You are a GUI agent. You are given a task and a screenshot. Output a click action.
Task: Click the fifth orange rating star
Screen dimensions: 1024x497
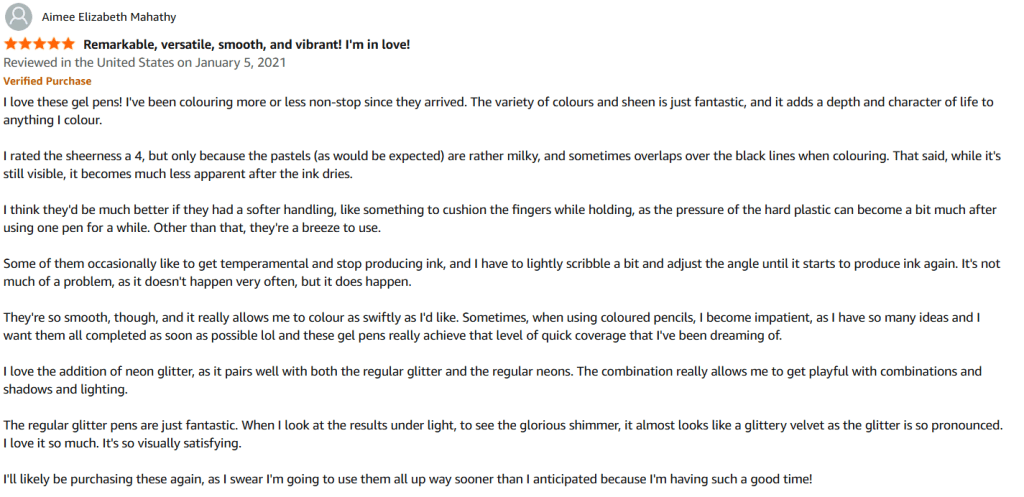67,44
